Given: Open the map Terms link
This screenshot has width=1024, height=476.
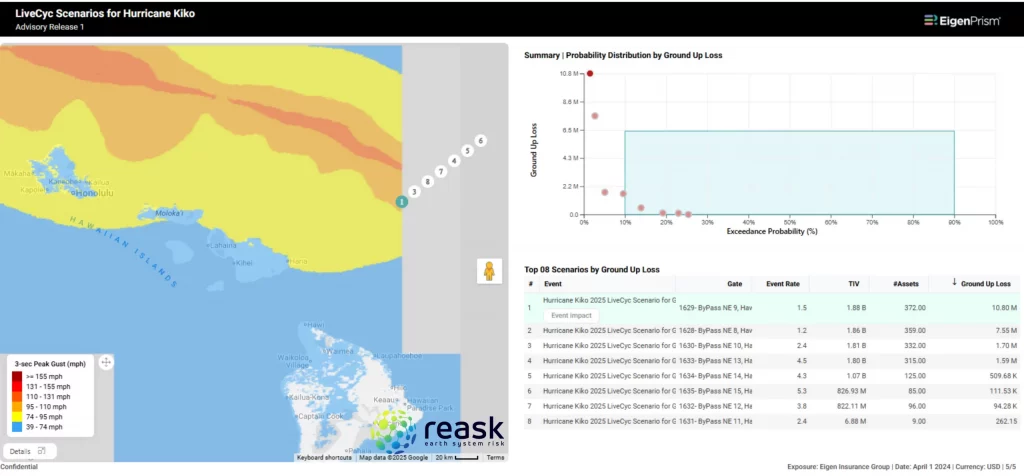Looking at the screenshot, I should [495, 458].
